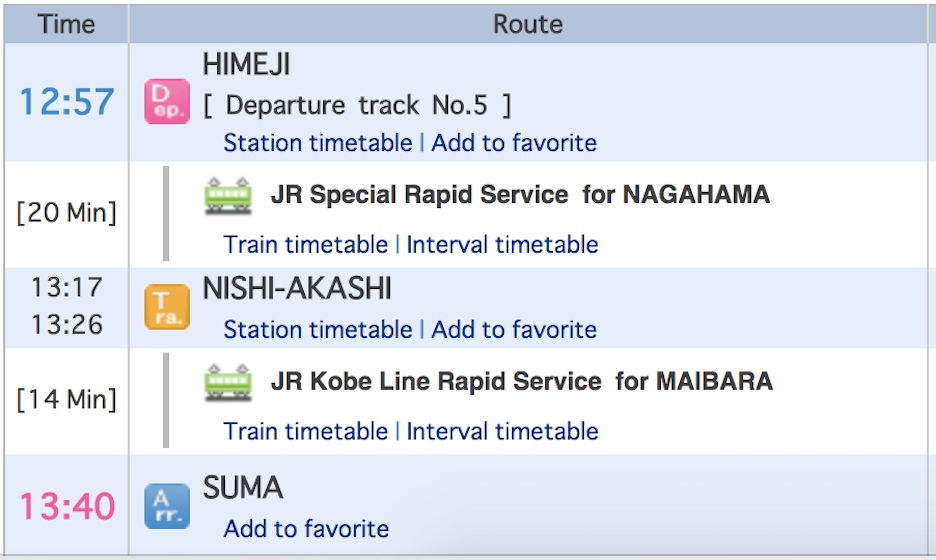
Task: Click the orange Tra. transfer icon
Action: point(166,307)
